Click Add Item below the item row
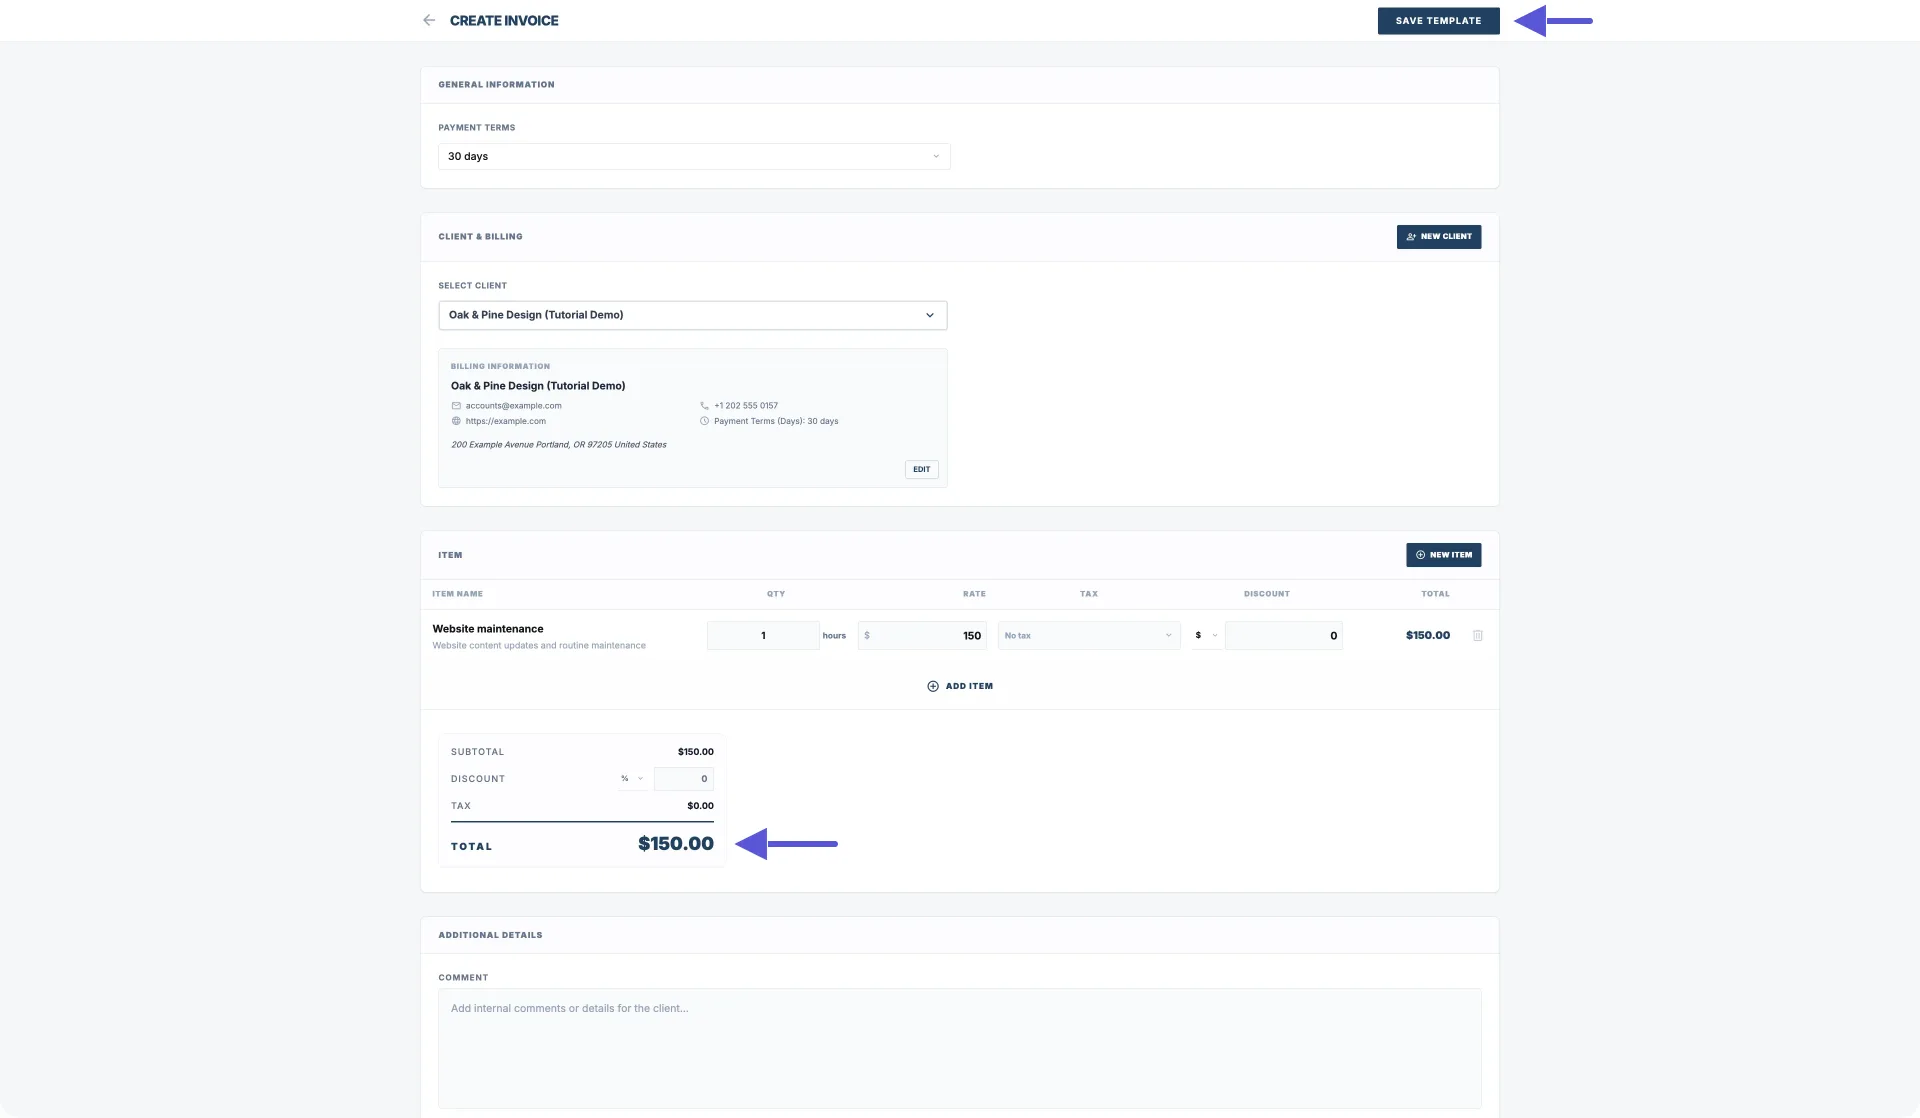 pos(960,686)
